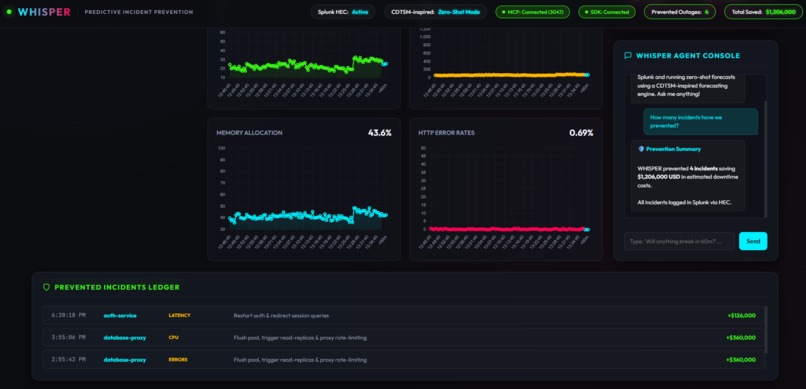Select the 6:20:18 PM auth-service ledger row
This screenshot has width=806, height=389.
404,316
